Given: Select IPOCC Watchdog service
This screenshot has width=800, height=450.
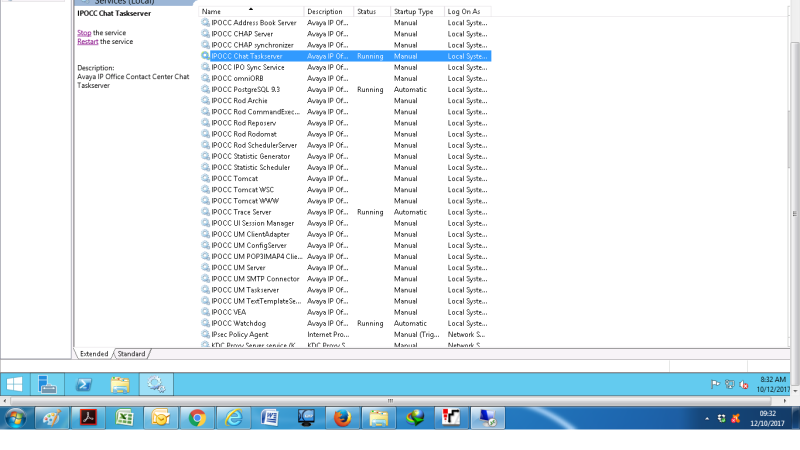Looking at the screenshot, I should coord(345,323).
